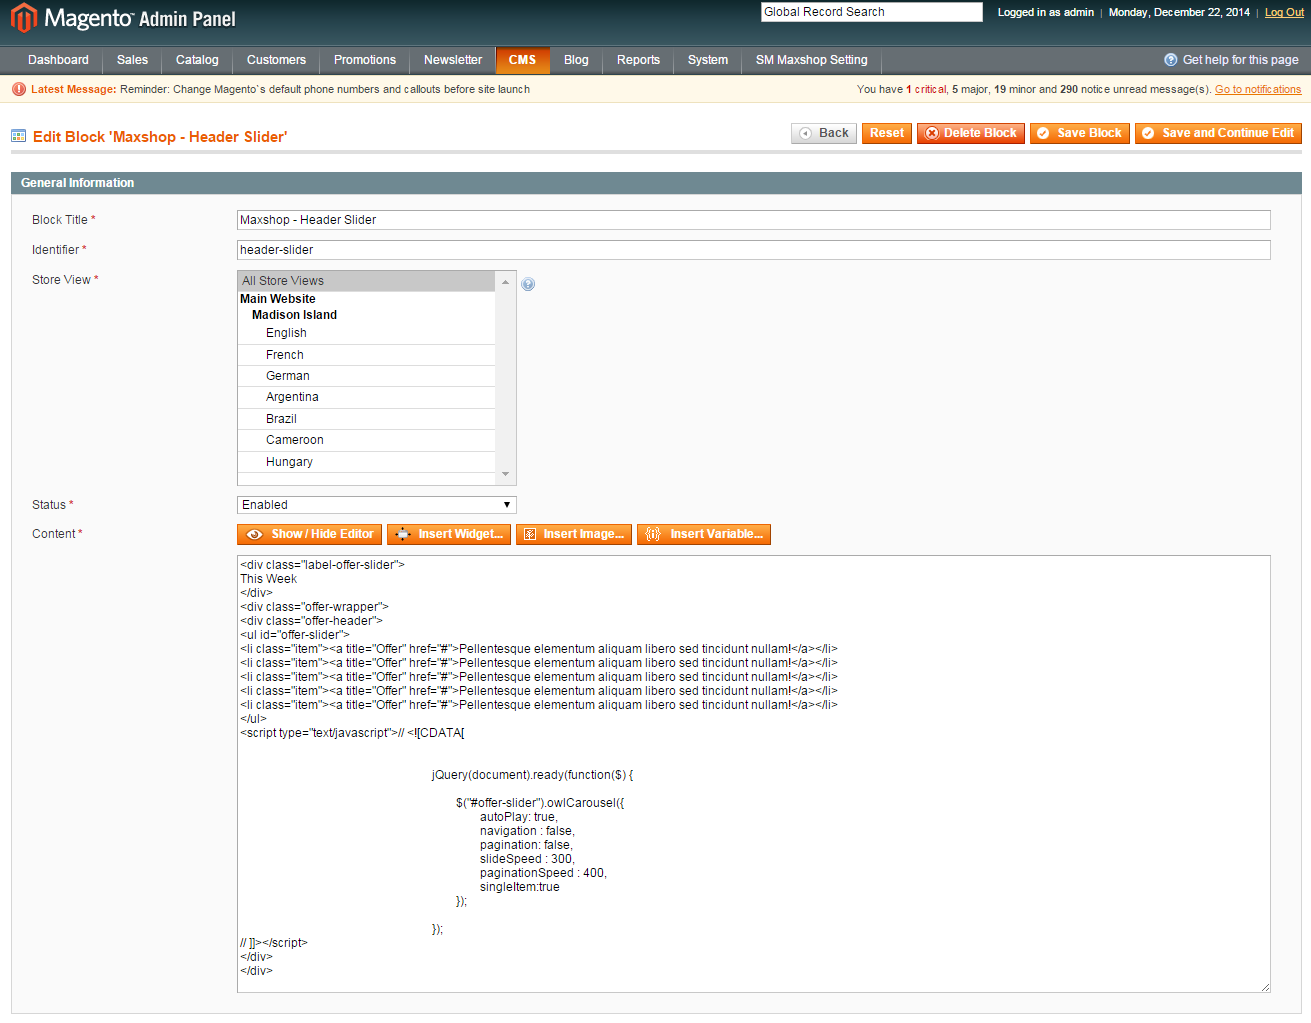Toggle the Show / Hide Editor button

point(309,534)
